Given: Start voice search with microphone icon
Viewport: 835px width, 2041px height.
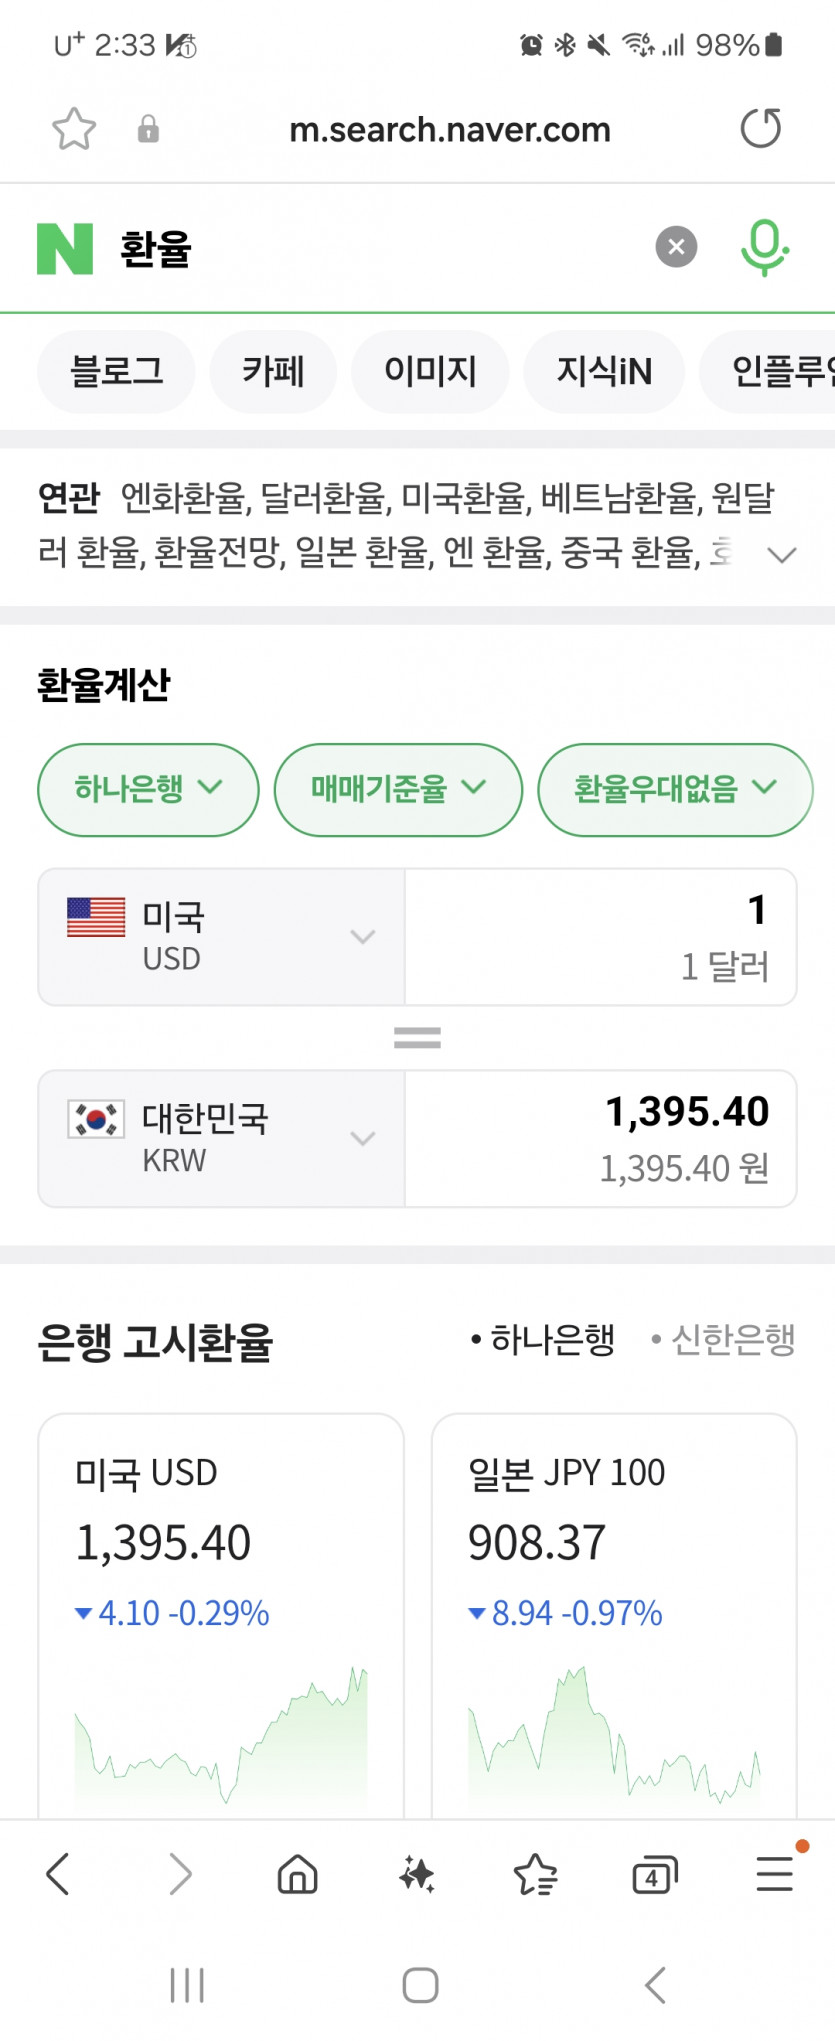Looking at the screenshot, I should pyautogui.click(x=764, y=247).
